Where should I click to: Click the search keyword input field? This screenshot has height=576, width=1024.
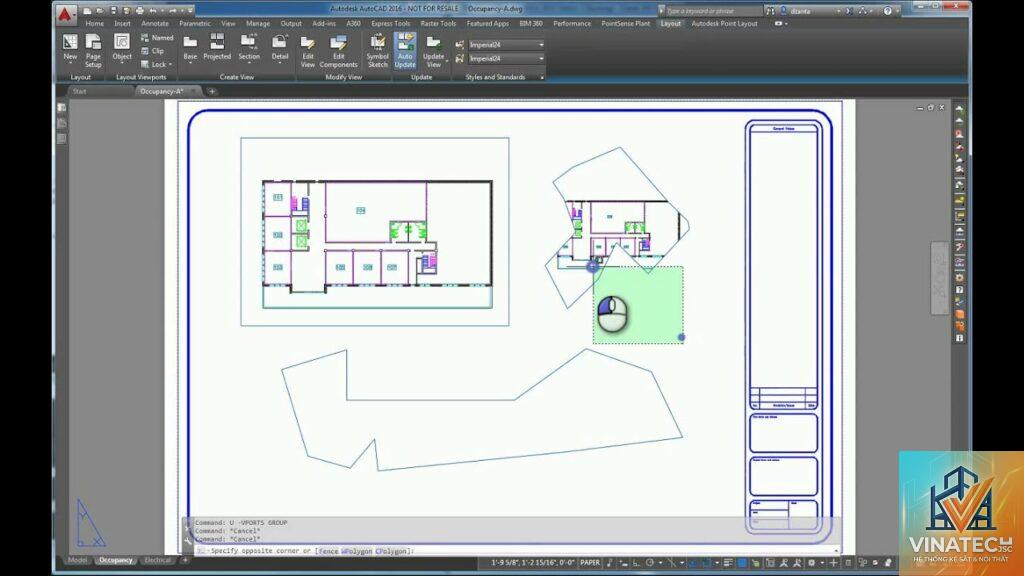pos(712,11)
